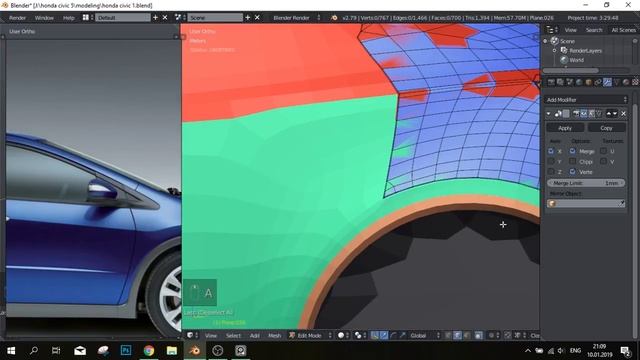Select Scene in outliner
Screen dimensions: 640x360
pyautogui.click(x=567, y=41)
